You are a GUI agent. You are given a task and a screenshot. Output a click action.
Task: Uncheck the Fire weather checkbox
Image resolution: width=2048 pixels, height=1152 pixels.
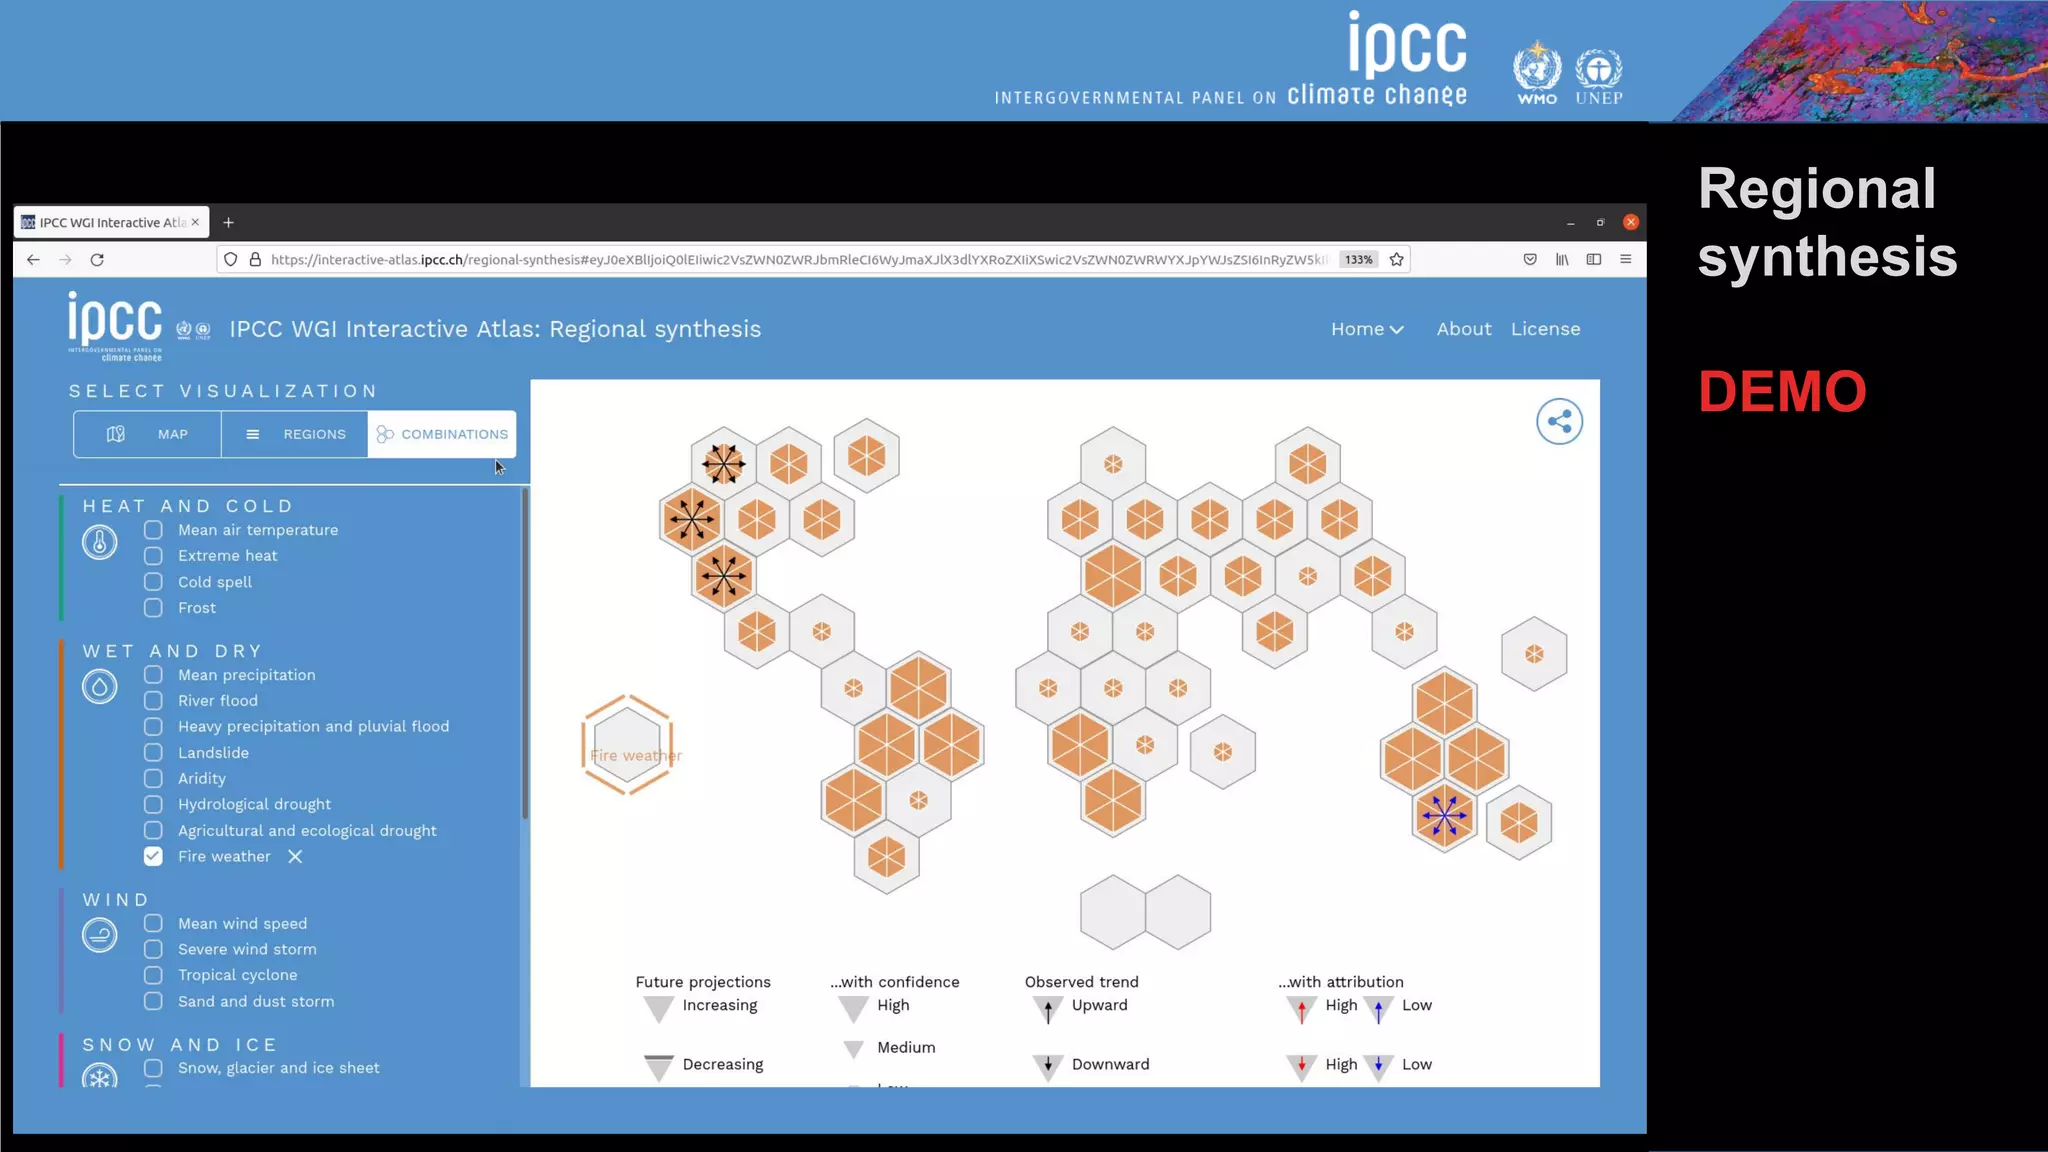pos(153,857)
